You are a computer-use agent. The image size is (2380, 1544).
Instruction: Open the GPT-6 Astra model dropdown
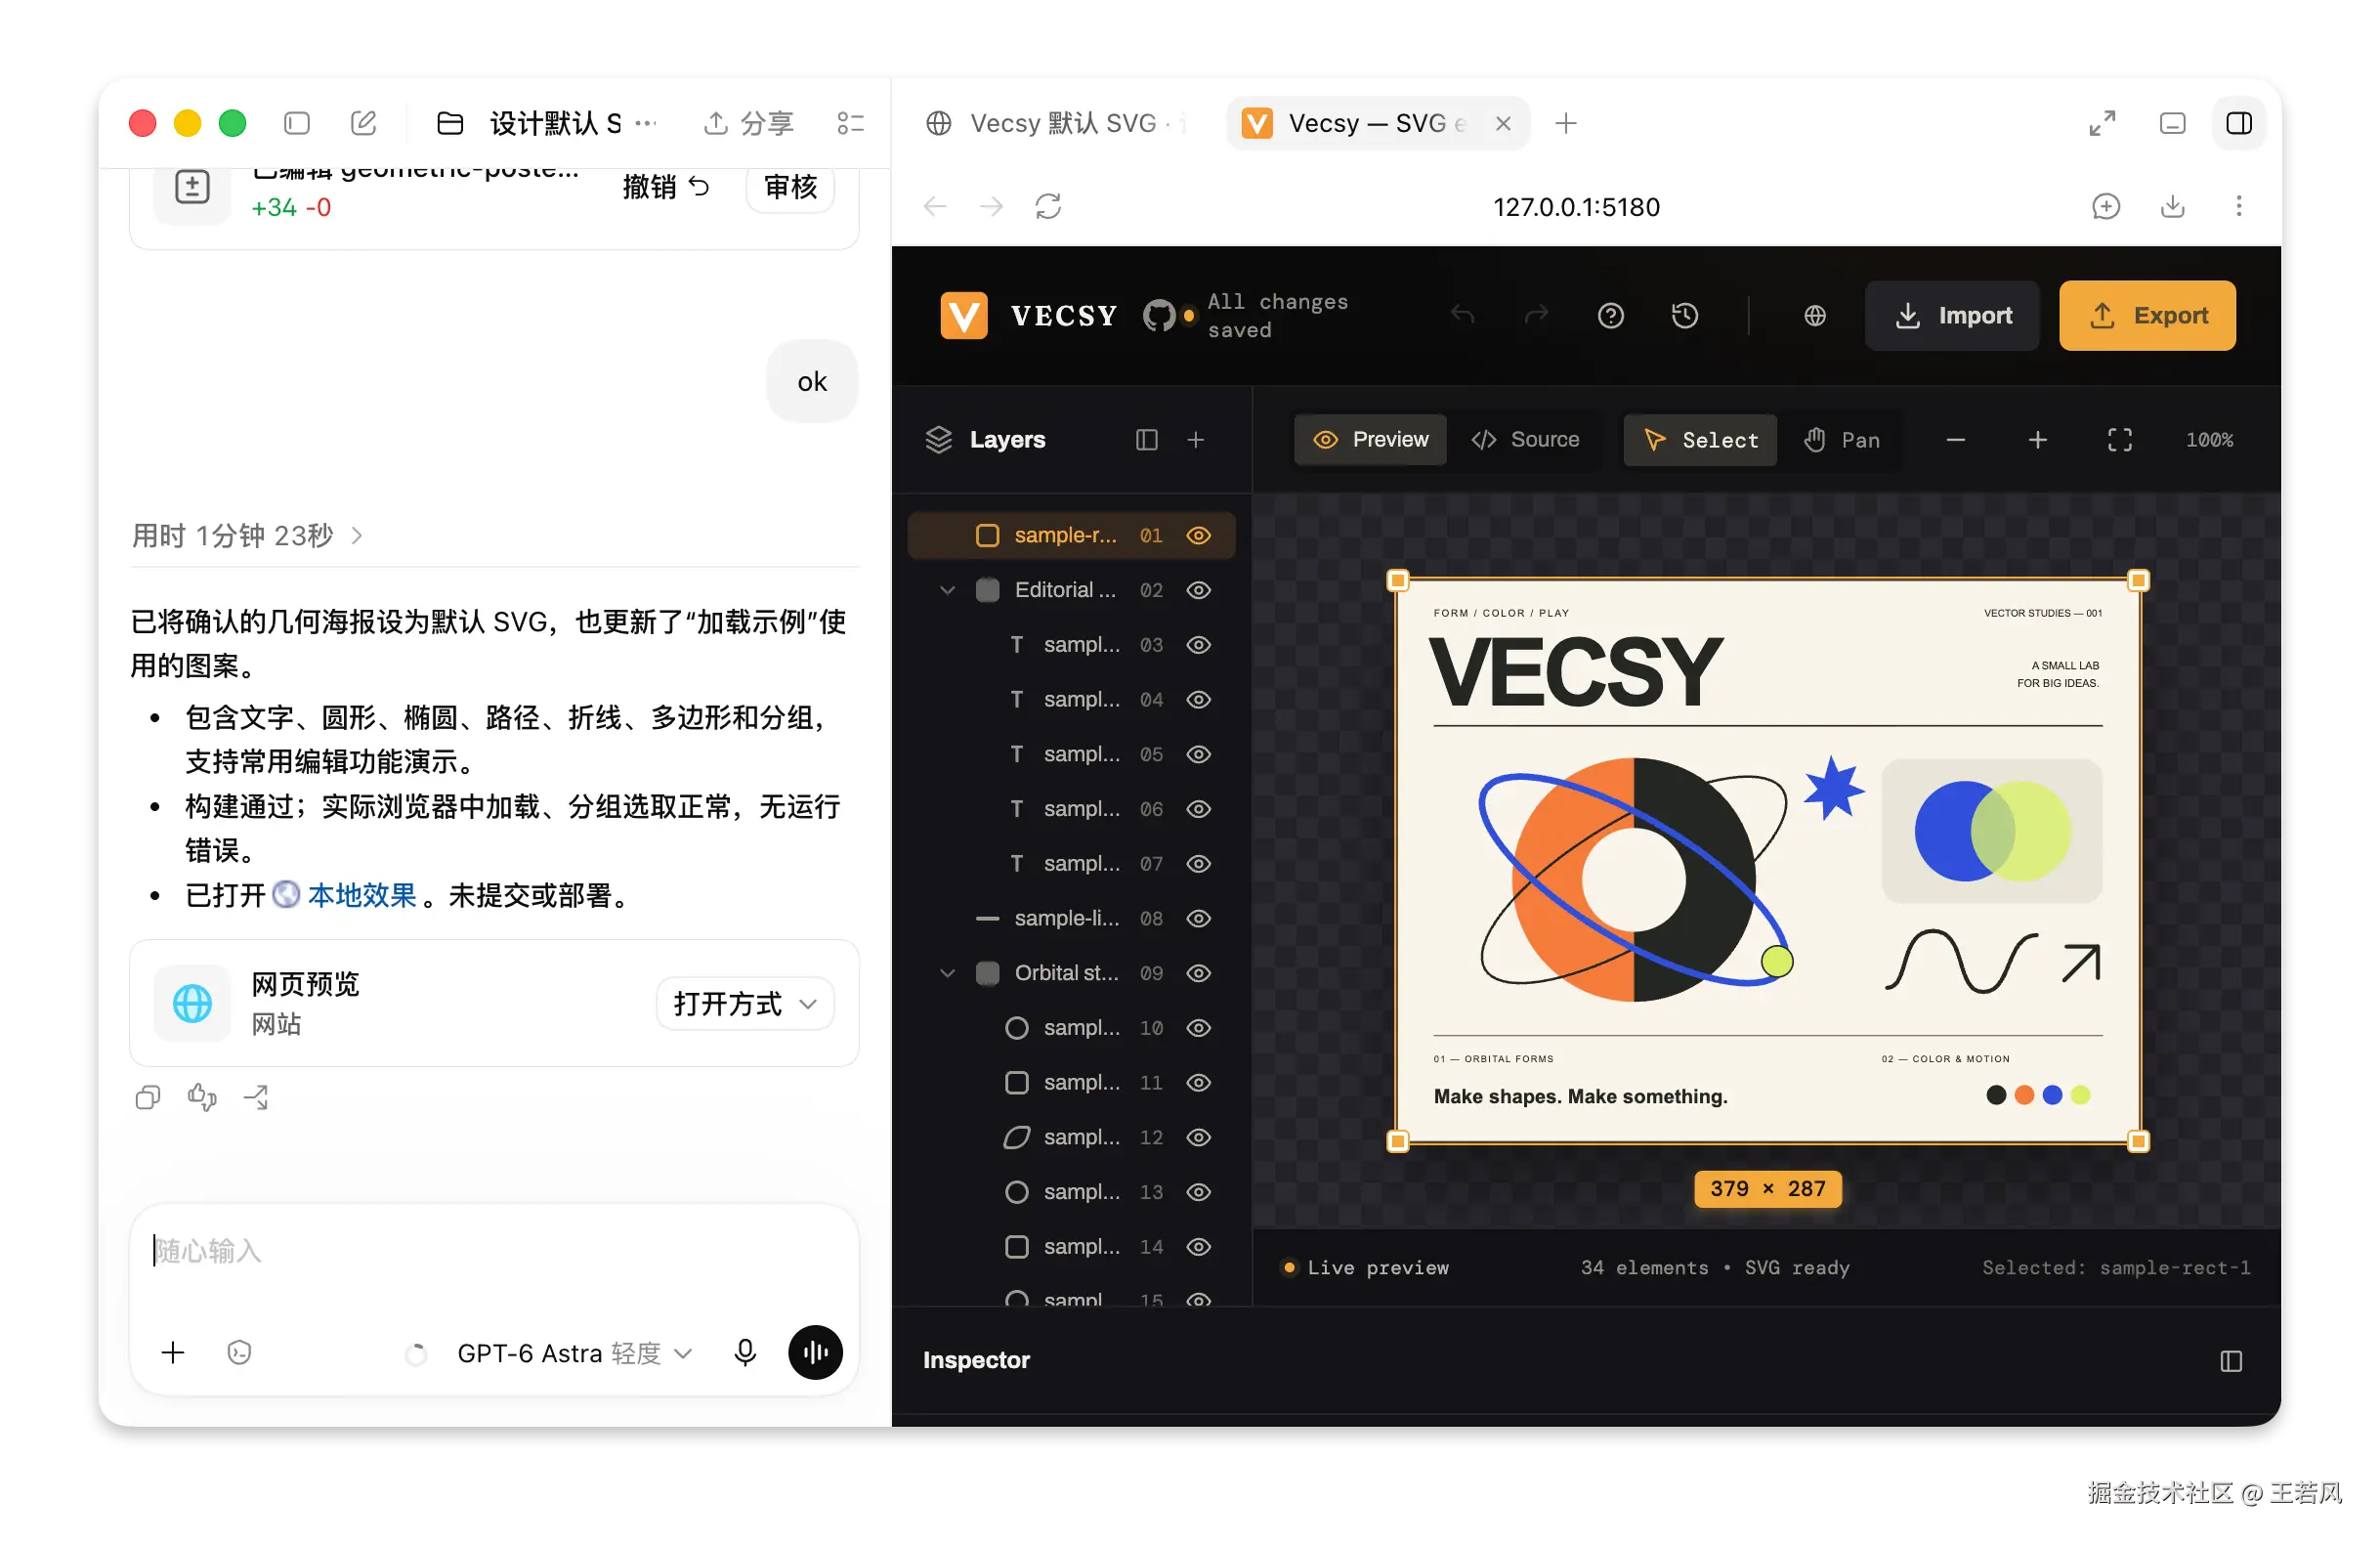click(x=575, y=1353)
